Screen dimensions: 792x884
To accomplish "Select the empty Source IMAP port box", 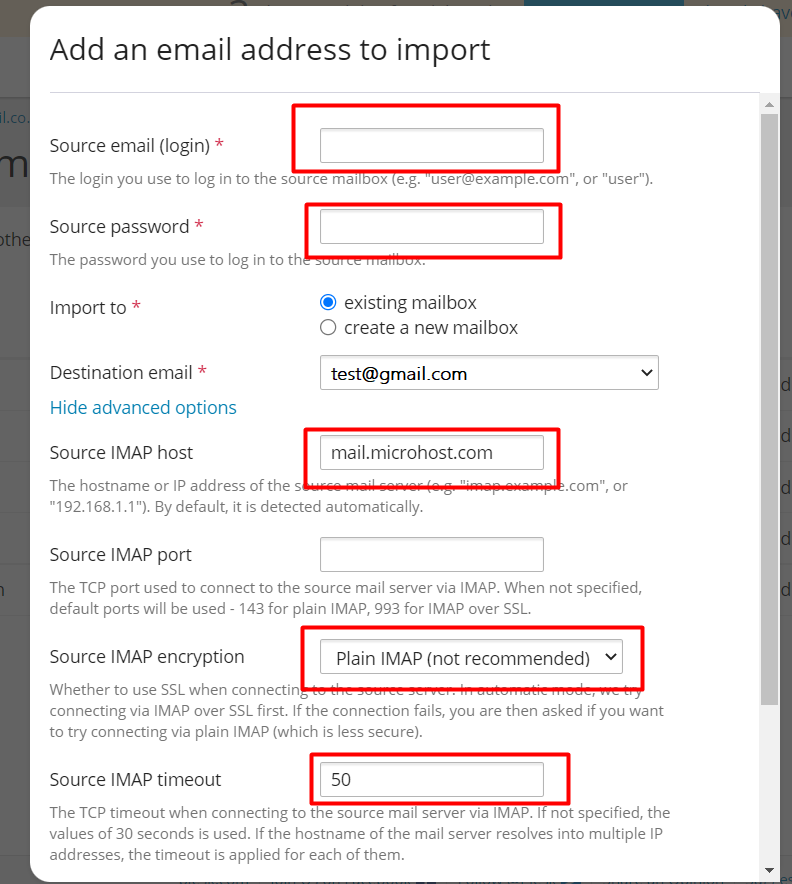I will pyautogui.click(x=432, y=555).
